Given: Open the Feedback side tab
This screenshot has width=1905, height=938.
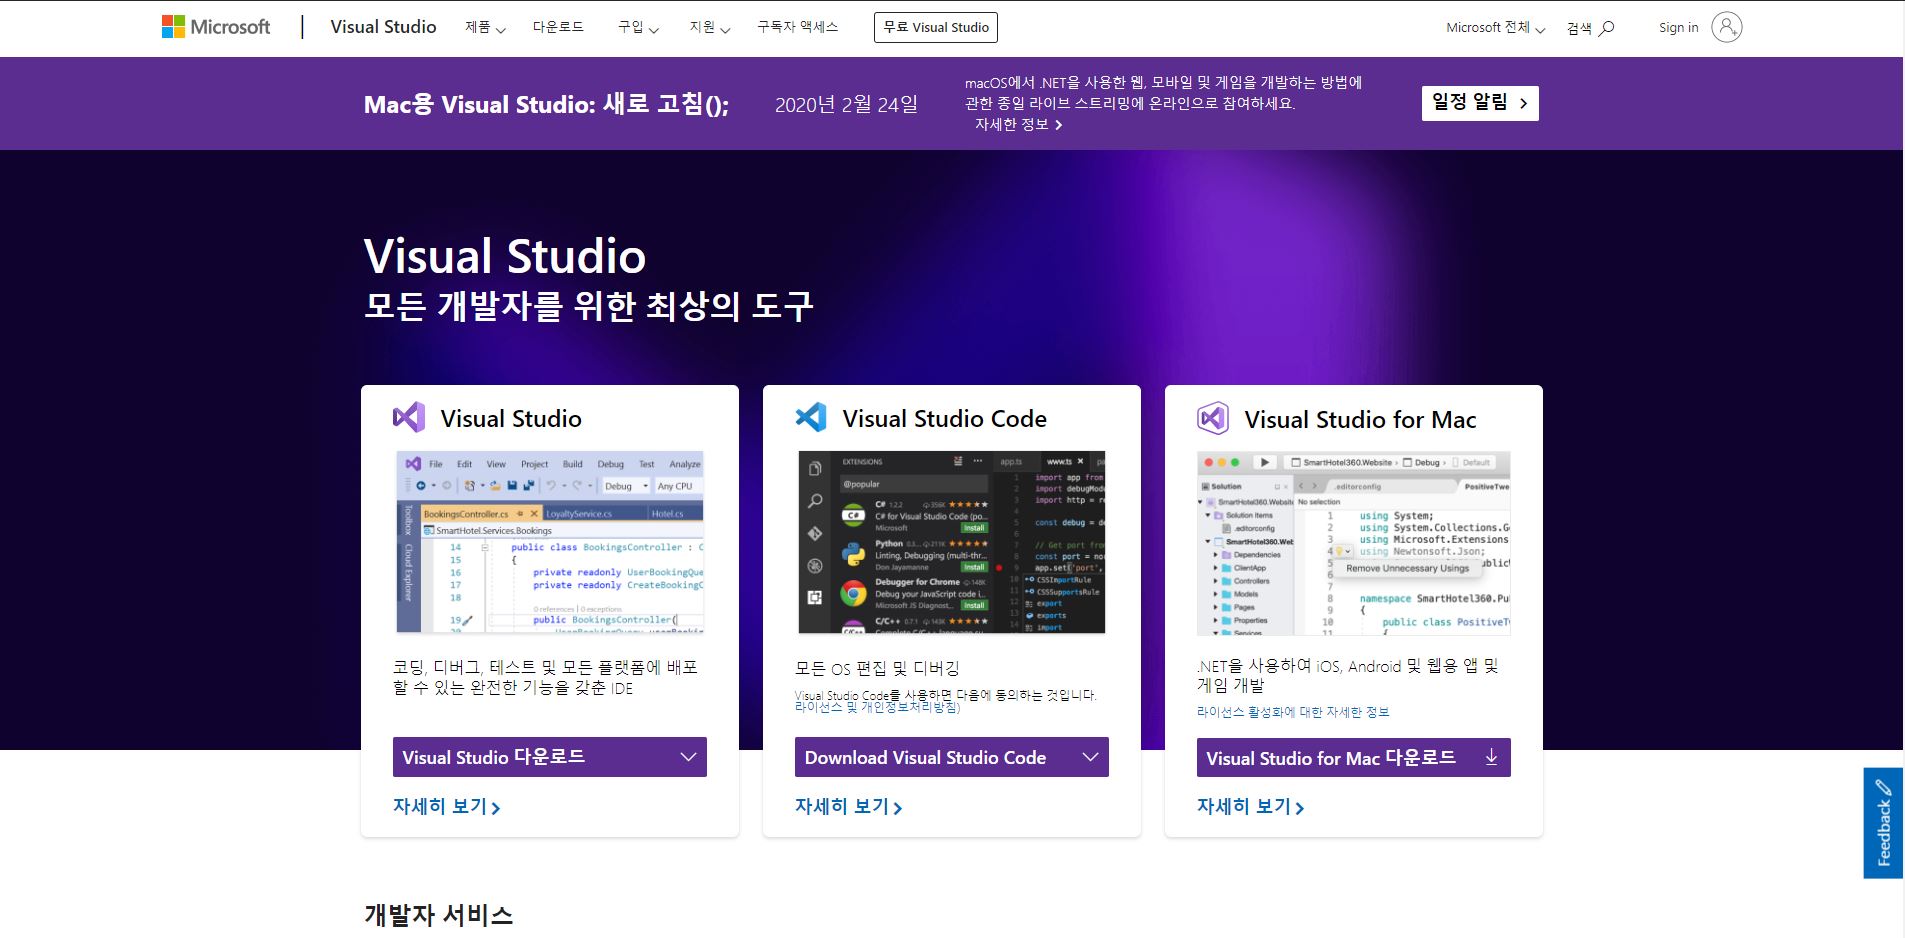Looking at the screenshot, I should point(1883,823).
